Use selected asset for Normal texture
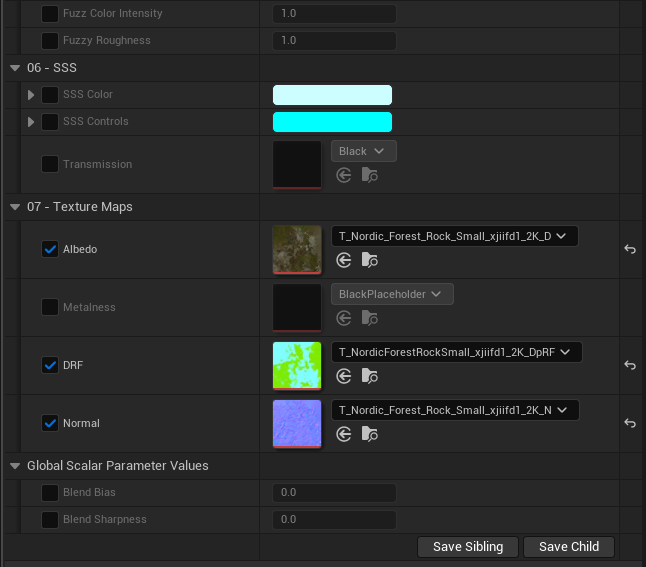The height and width of the screenshot is (567, 646). (x=344, y=434)
